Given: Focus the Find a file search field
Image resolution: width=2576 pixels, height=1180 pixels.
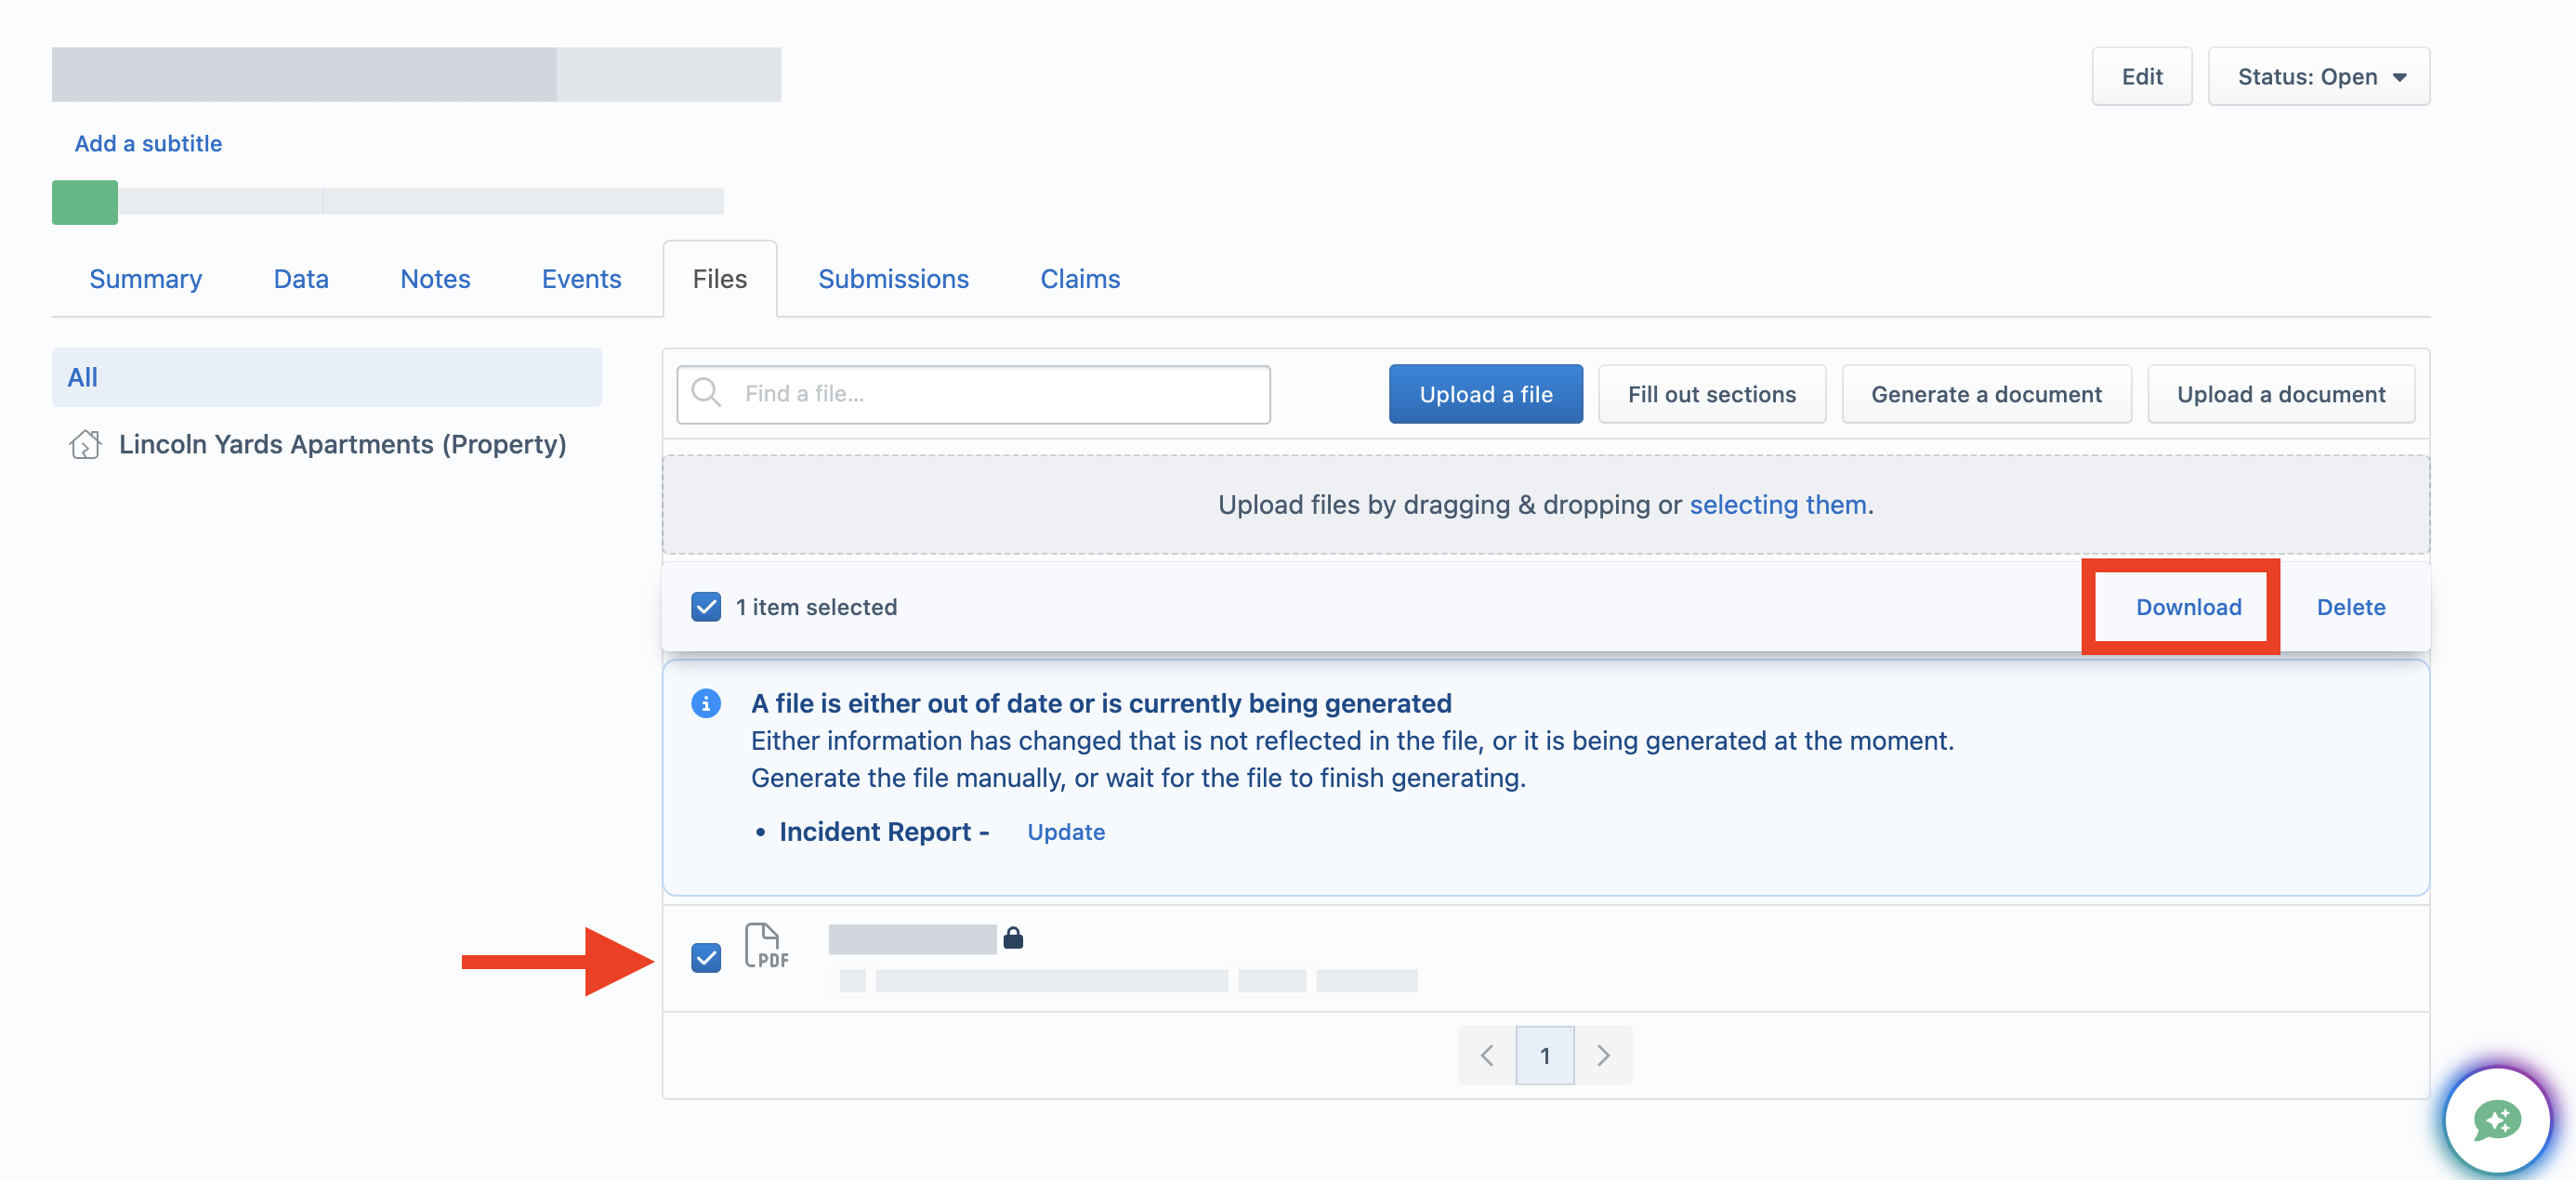Looking at the screenshot, I should tap(973, 394).
